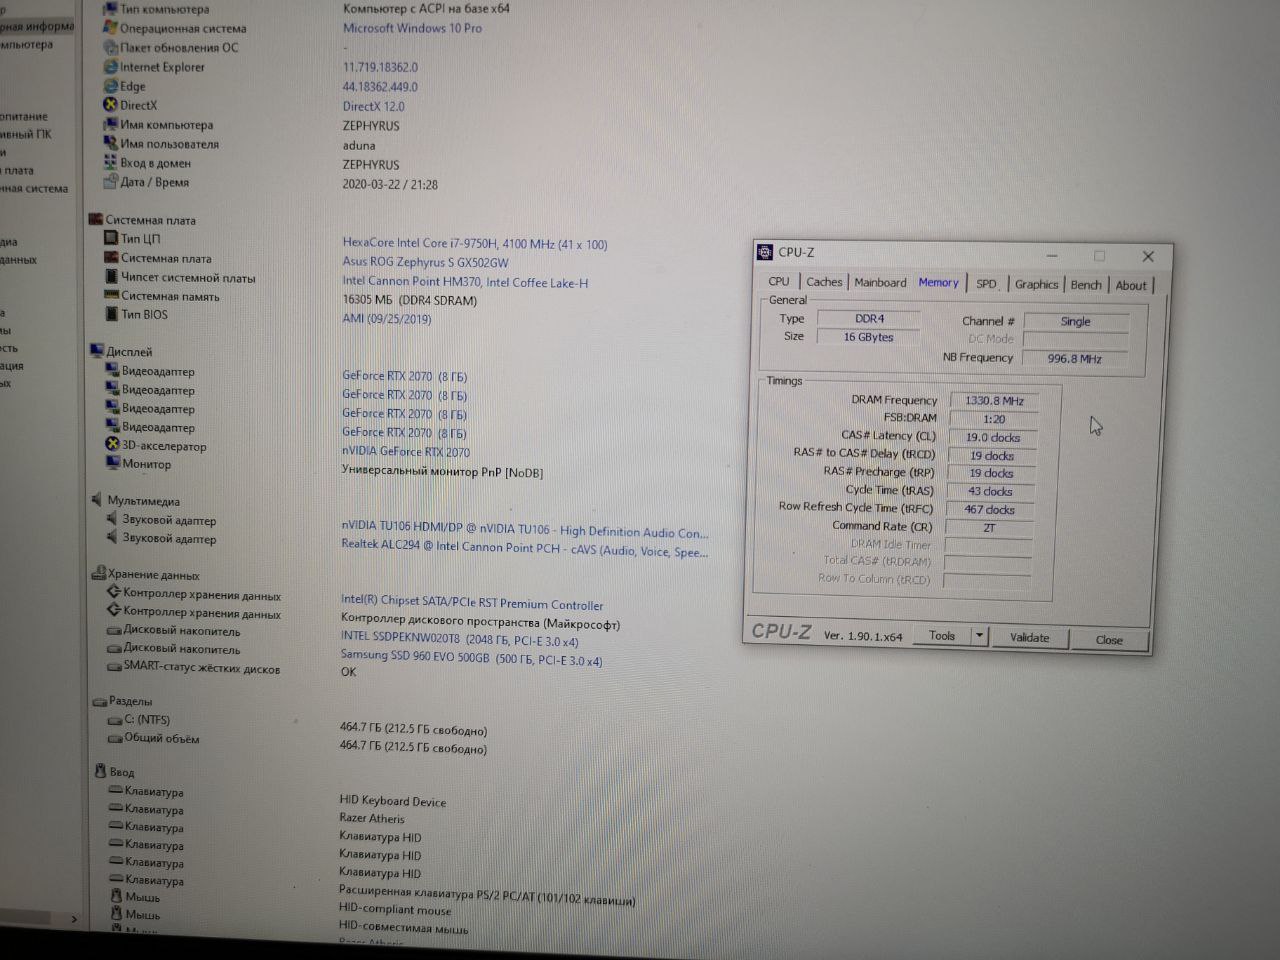
Task: Select the Edge browser icon
Action: click(x=111, y=86)
